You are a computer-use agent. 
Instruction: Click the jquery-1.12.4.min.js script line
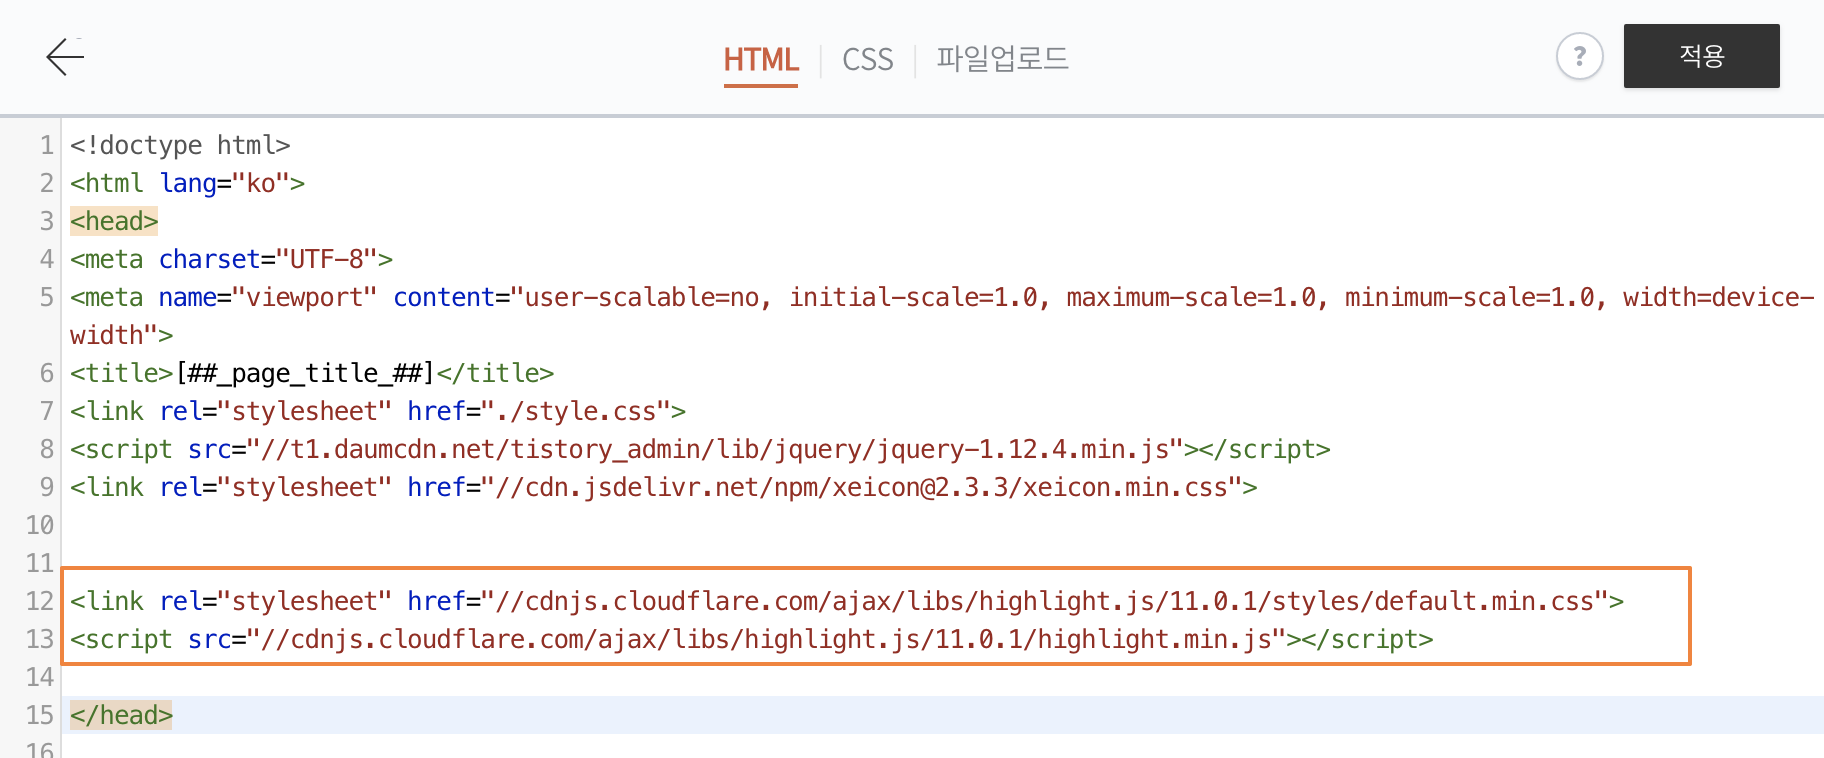pyautogui.click(x=700, y=449)
